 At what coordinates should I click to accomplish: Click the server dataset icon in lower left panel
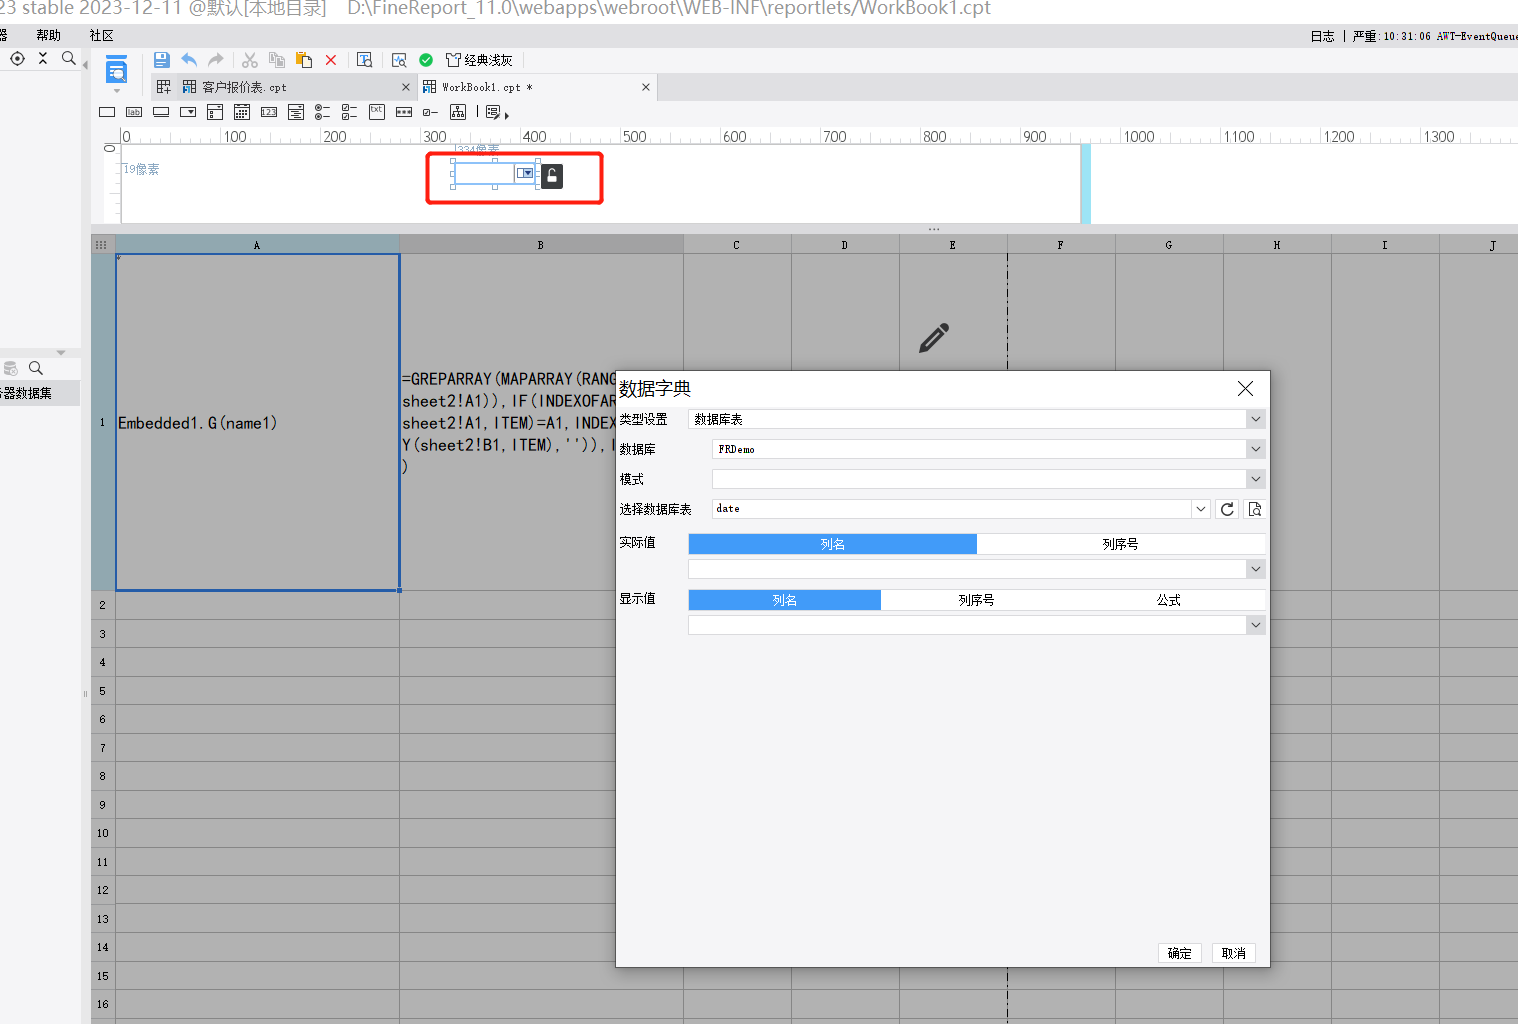click(x=11, y=368)
